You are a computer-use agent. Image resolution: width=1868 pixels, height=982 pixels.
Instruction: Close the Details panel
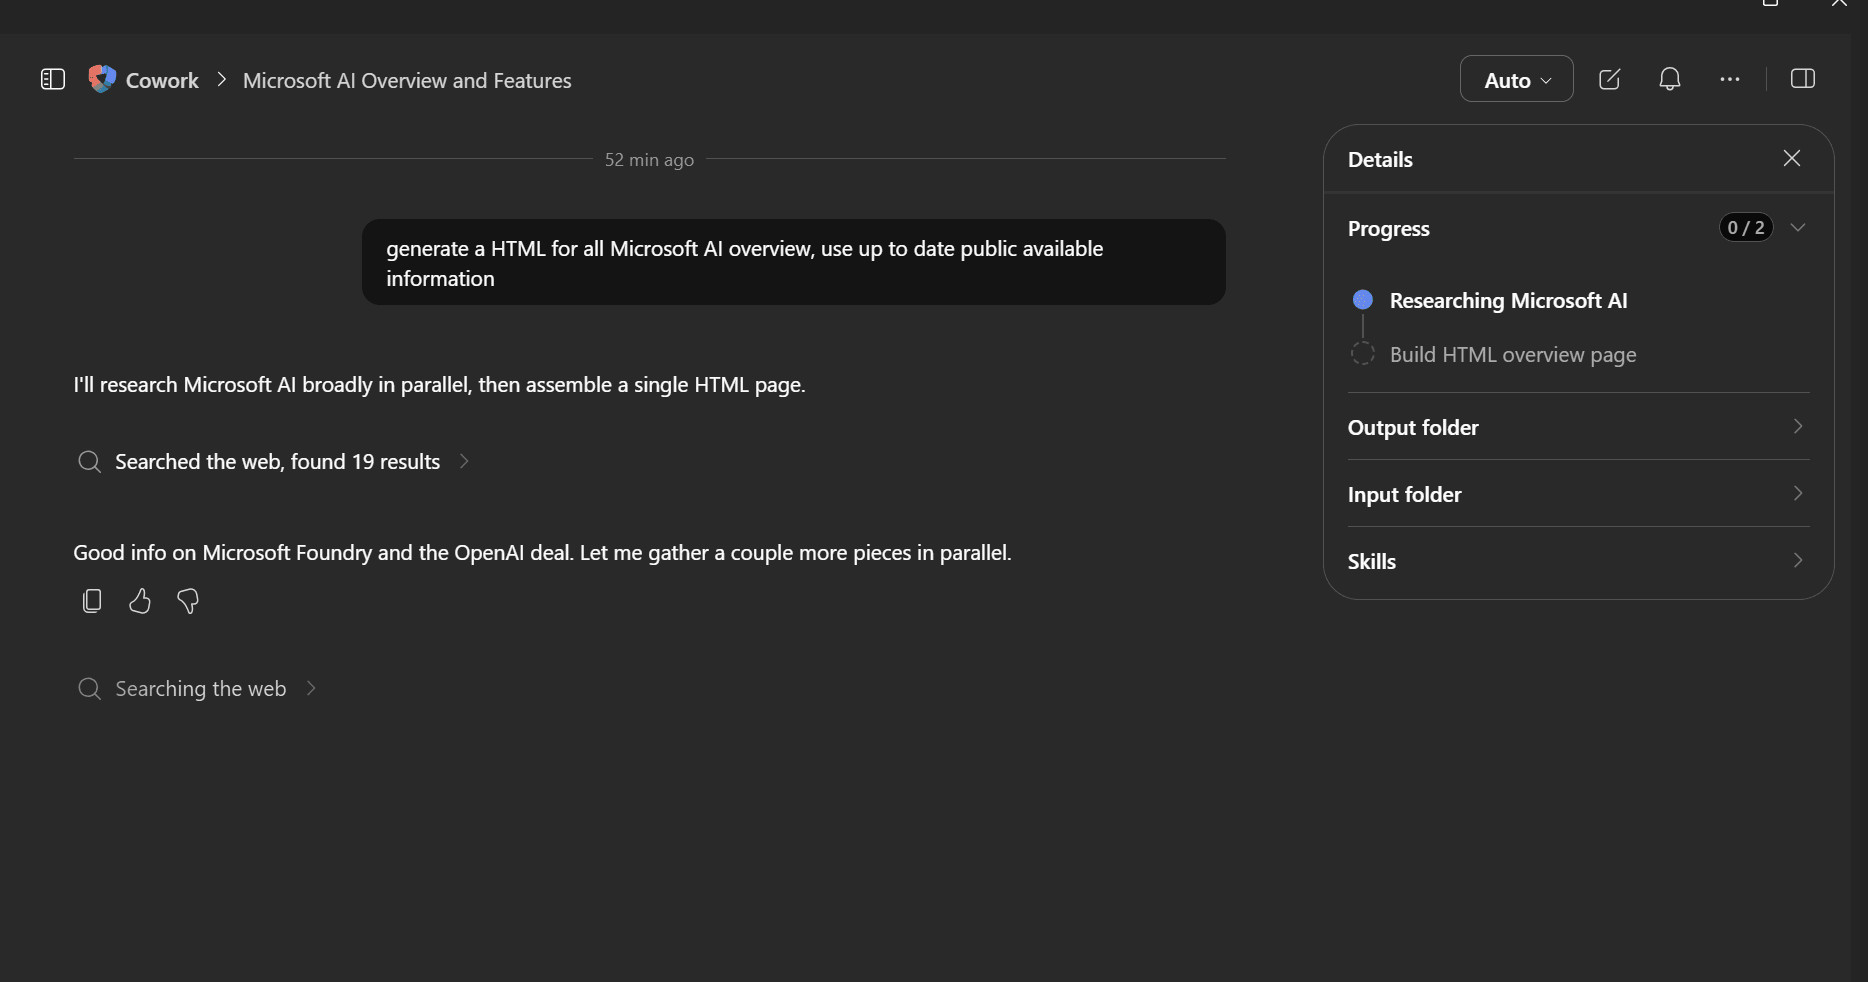(x=1791, y=159)
